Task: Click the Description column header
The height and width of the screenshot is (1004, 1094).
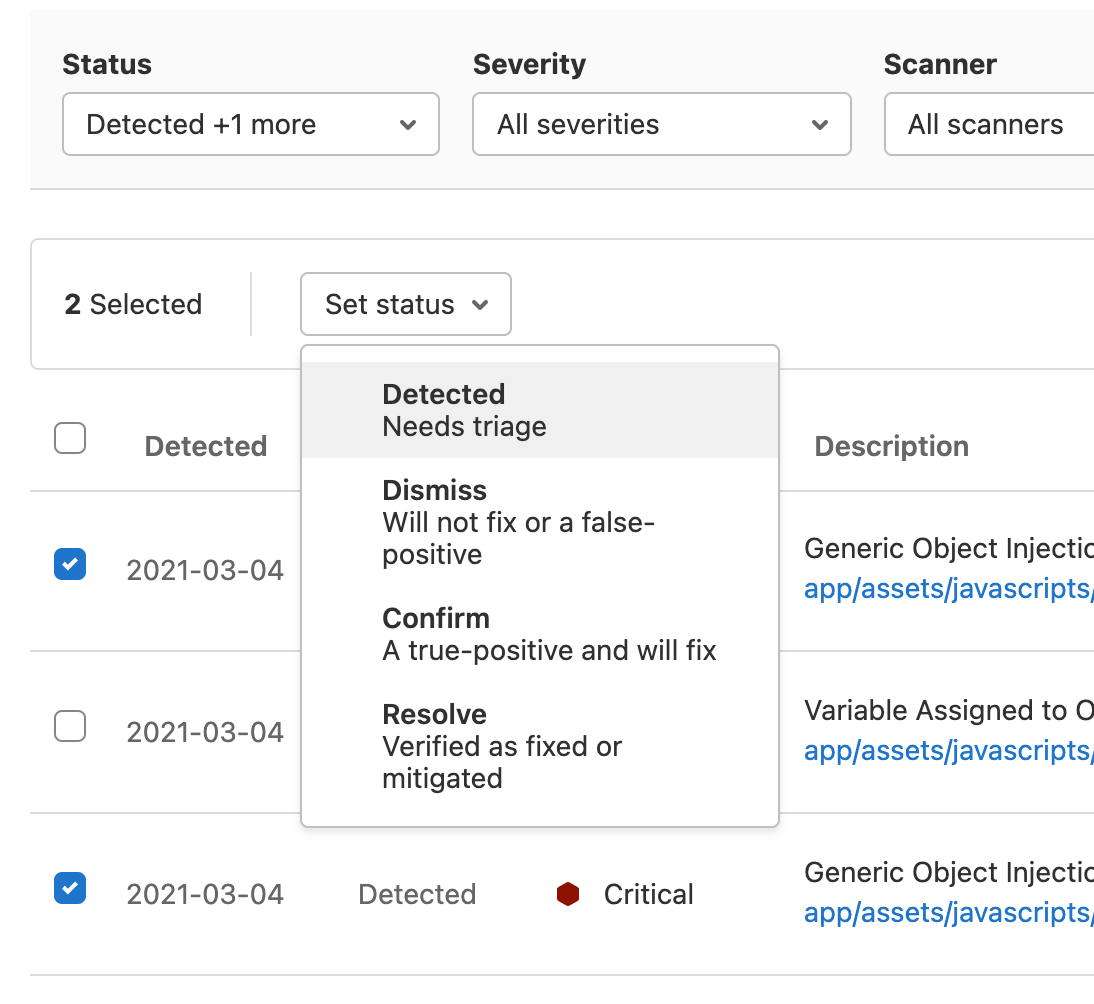Action: 891,446
